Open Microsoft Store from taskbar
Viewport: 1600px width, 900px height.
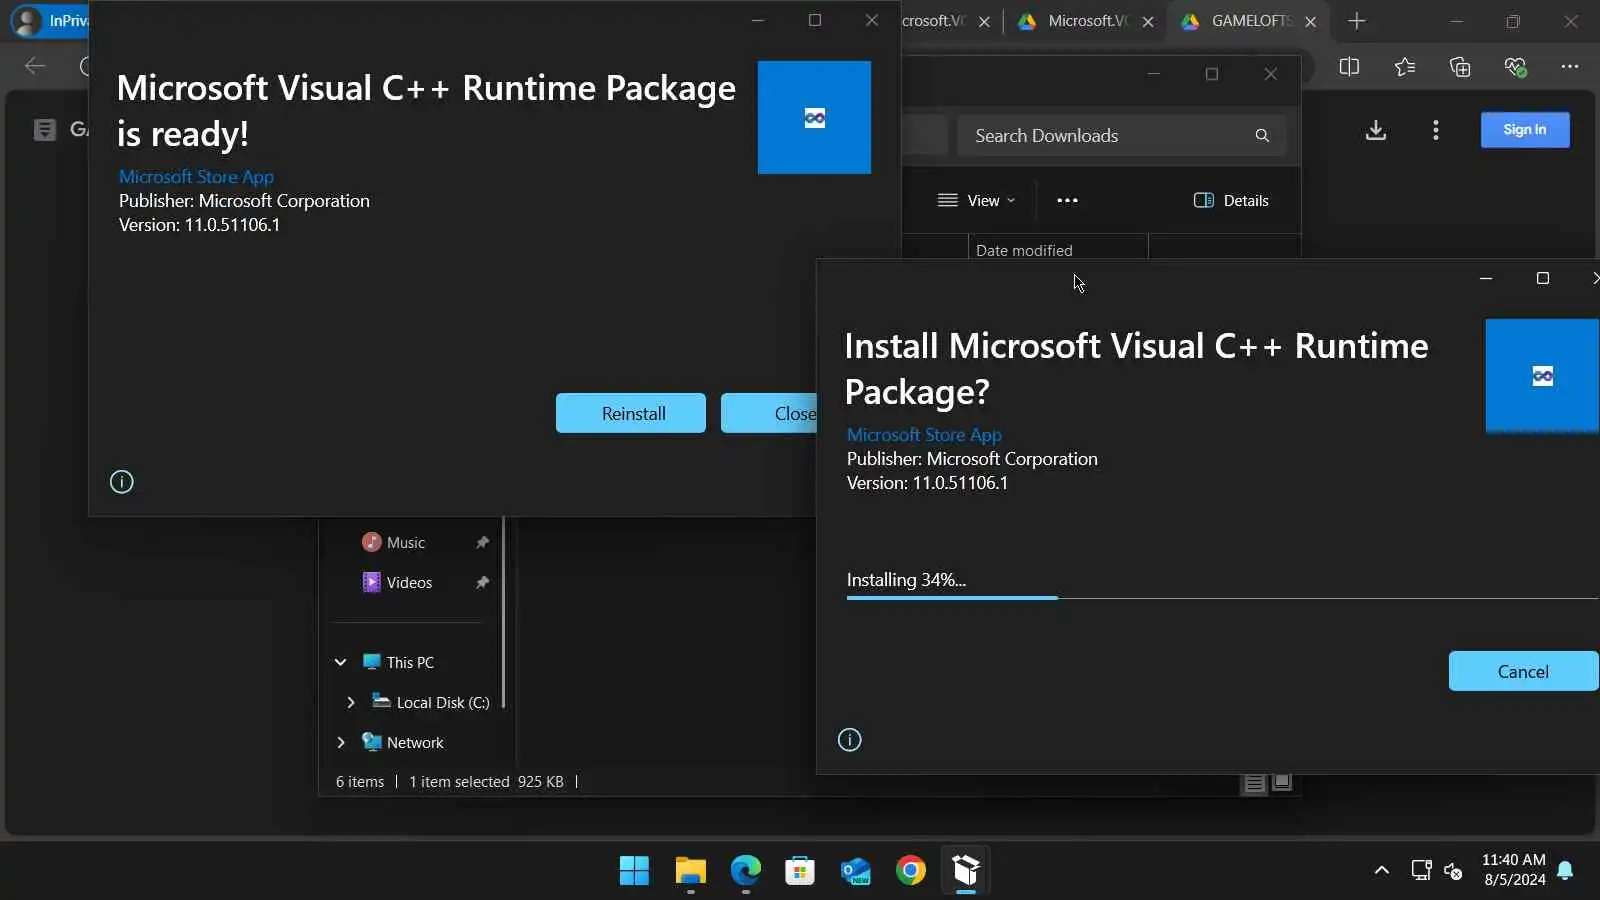point(800,871)
